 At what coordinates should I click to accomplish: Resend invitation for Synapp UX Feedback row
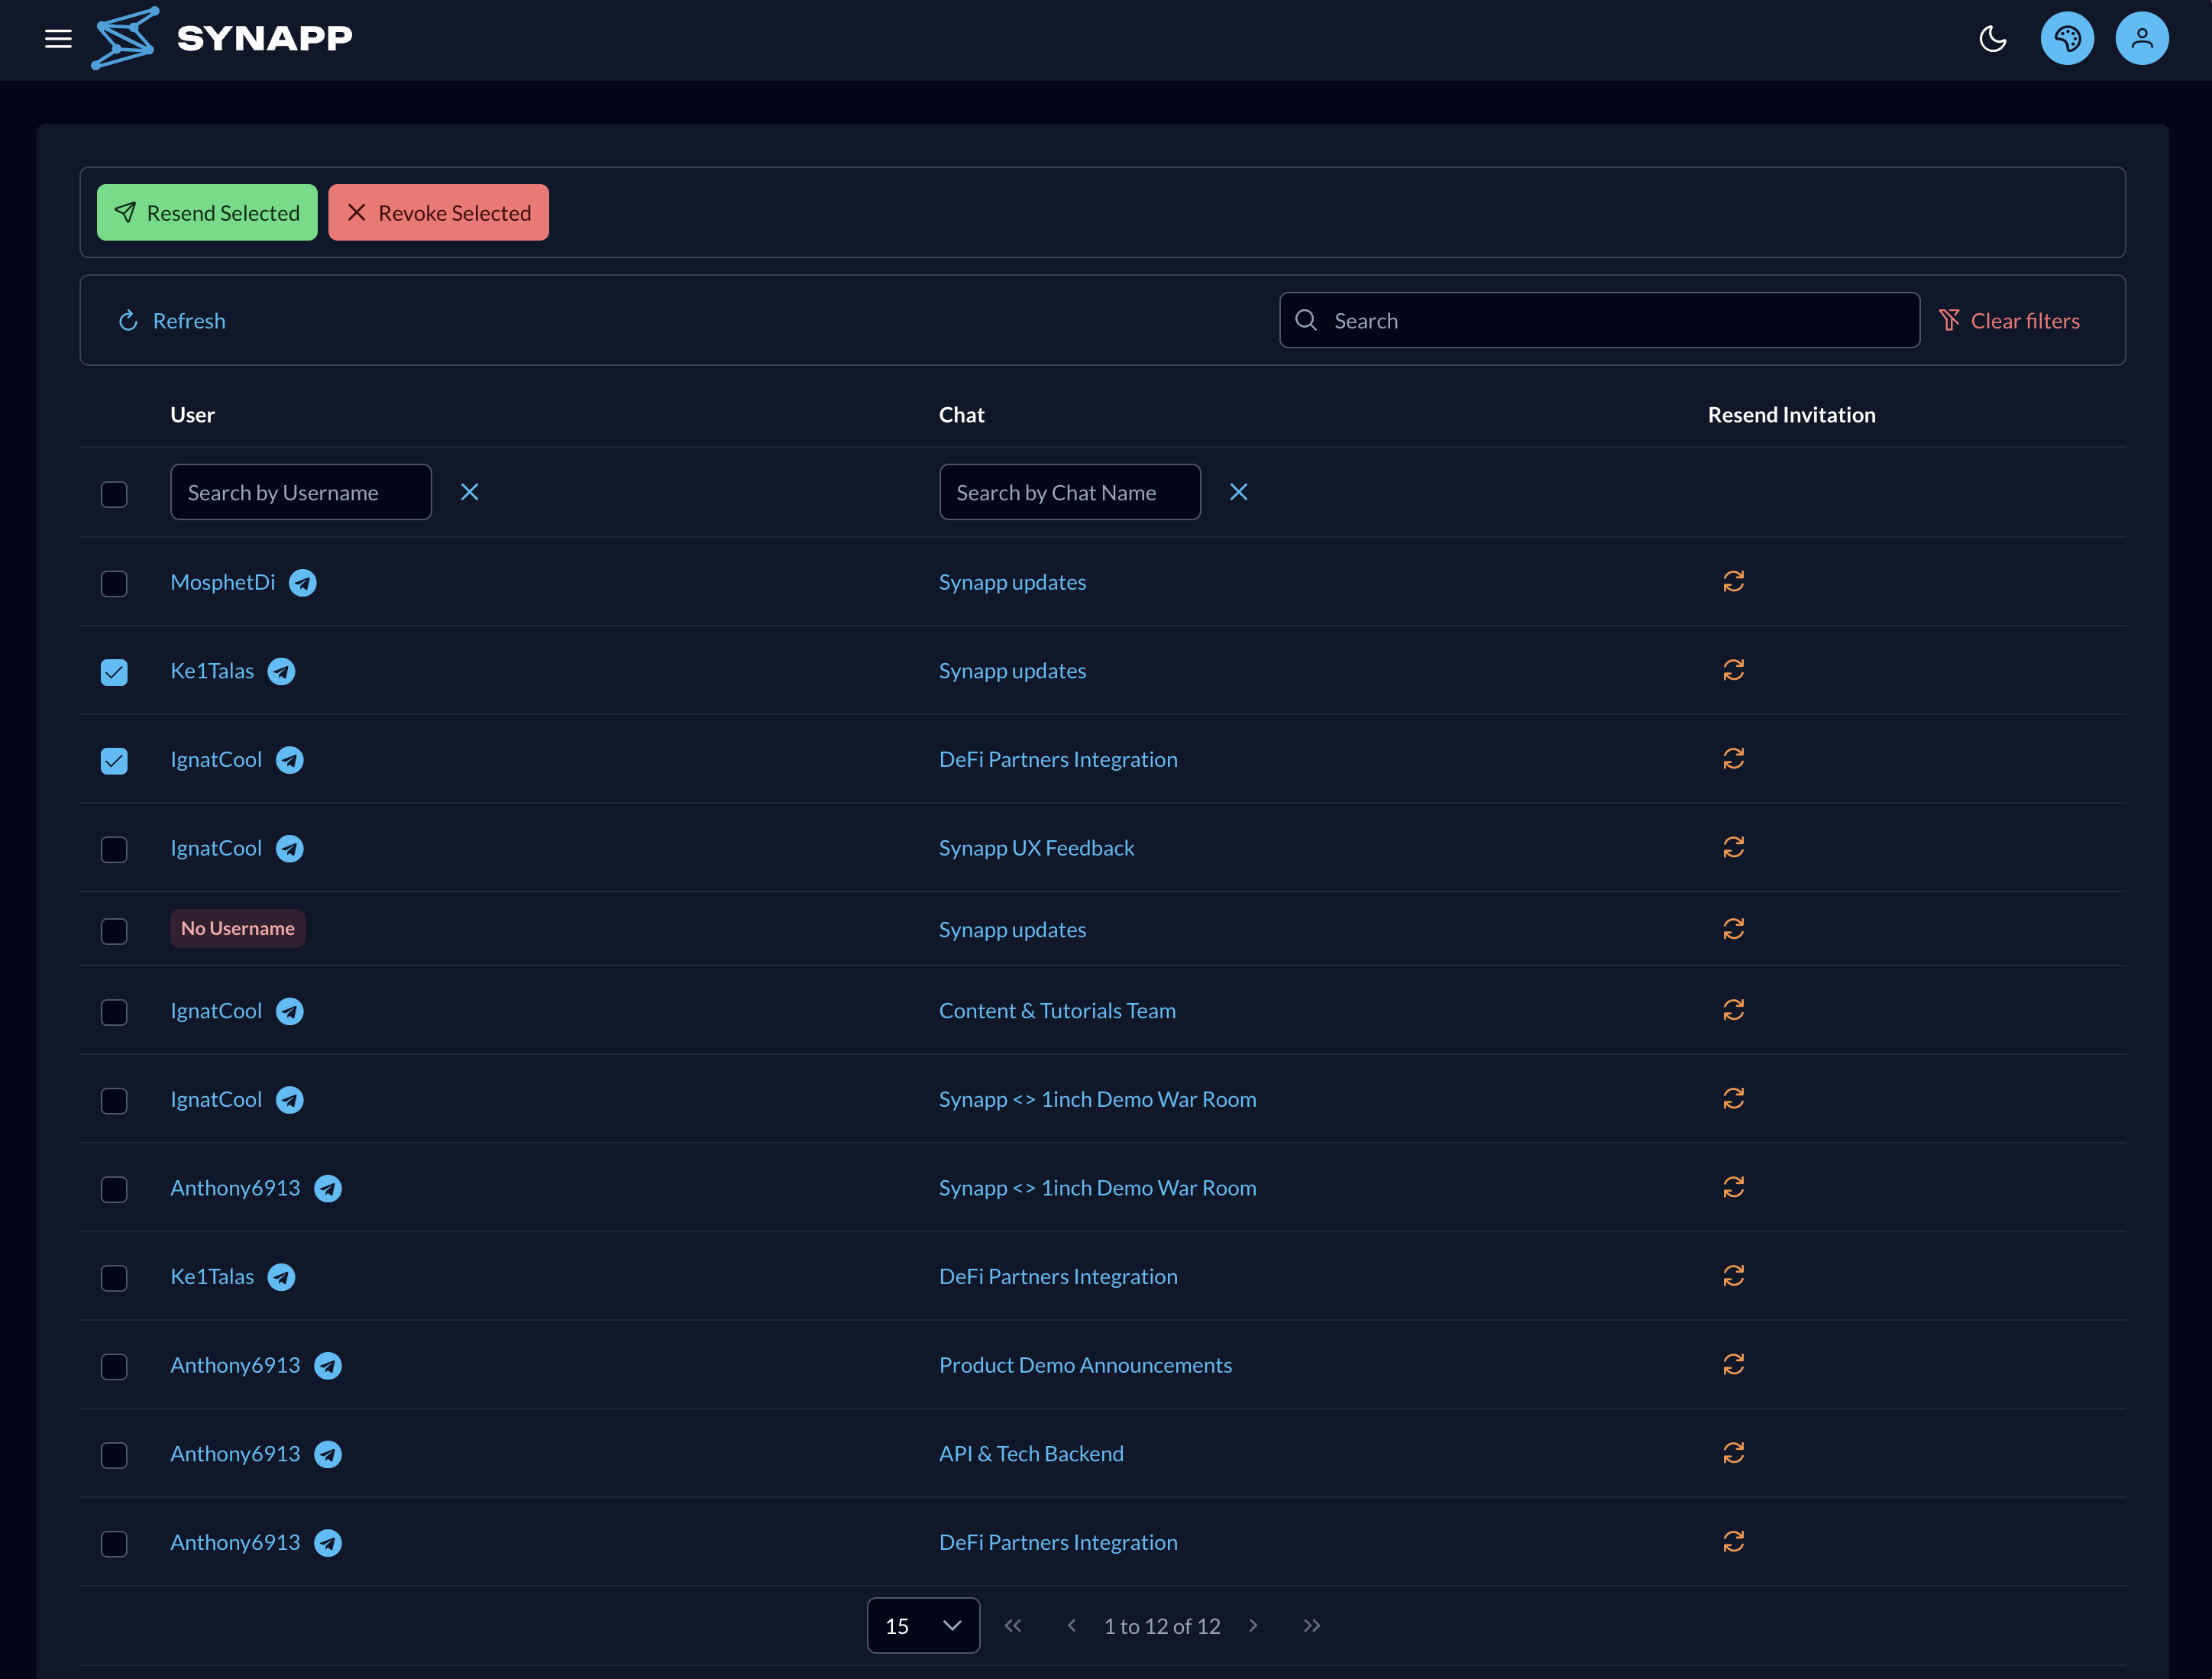click(1733, 848)
